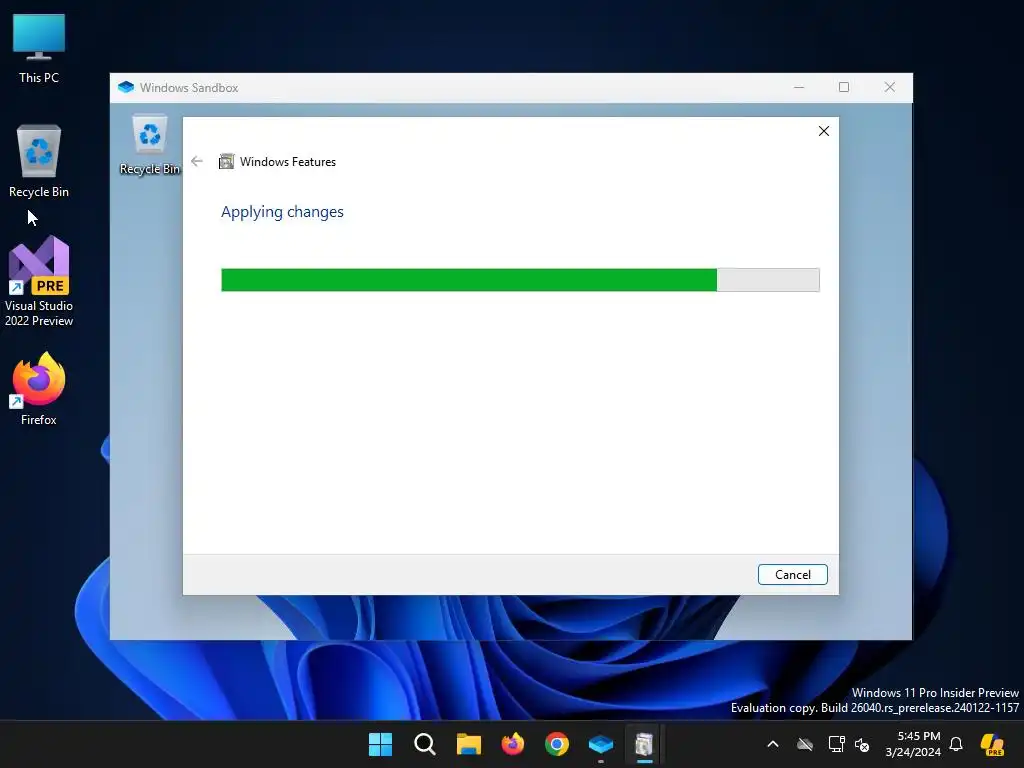Open taskbar Search
The image size is (1024, 768).
click(424, 744)
